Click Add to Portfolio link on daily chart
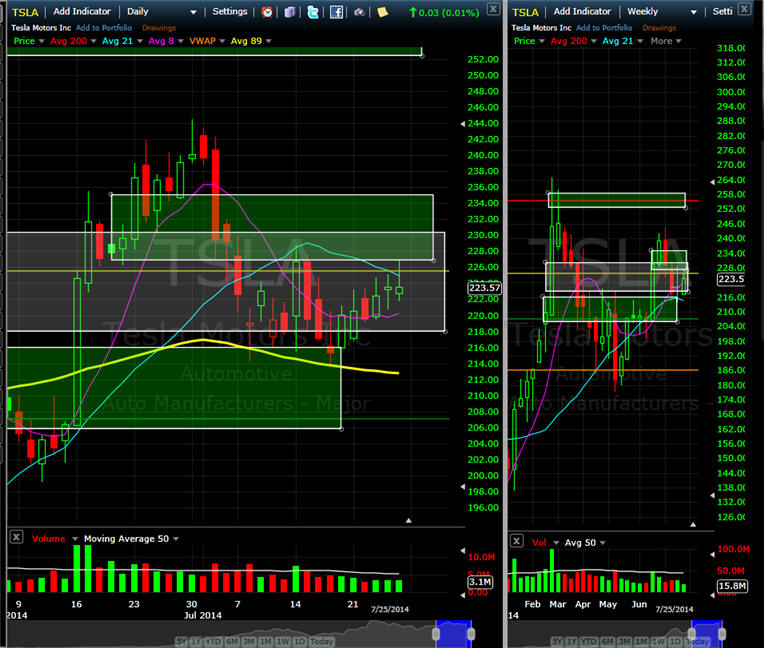 coord(104,28)
